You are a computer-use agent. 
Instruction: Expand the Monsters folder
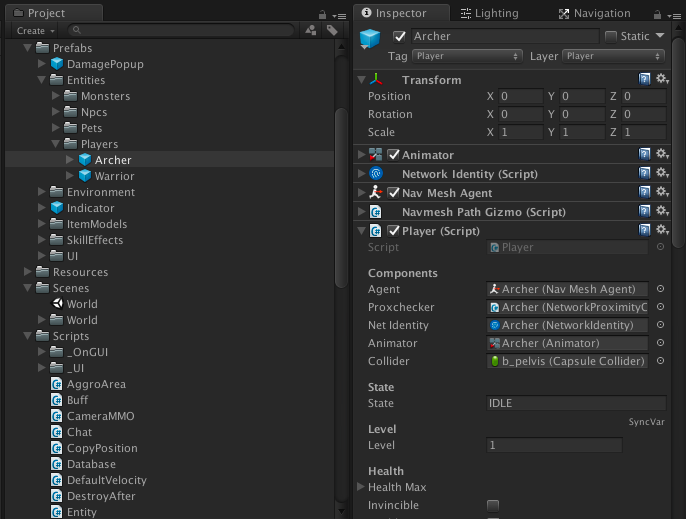pos(55,96)
